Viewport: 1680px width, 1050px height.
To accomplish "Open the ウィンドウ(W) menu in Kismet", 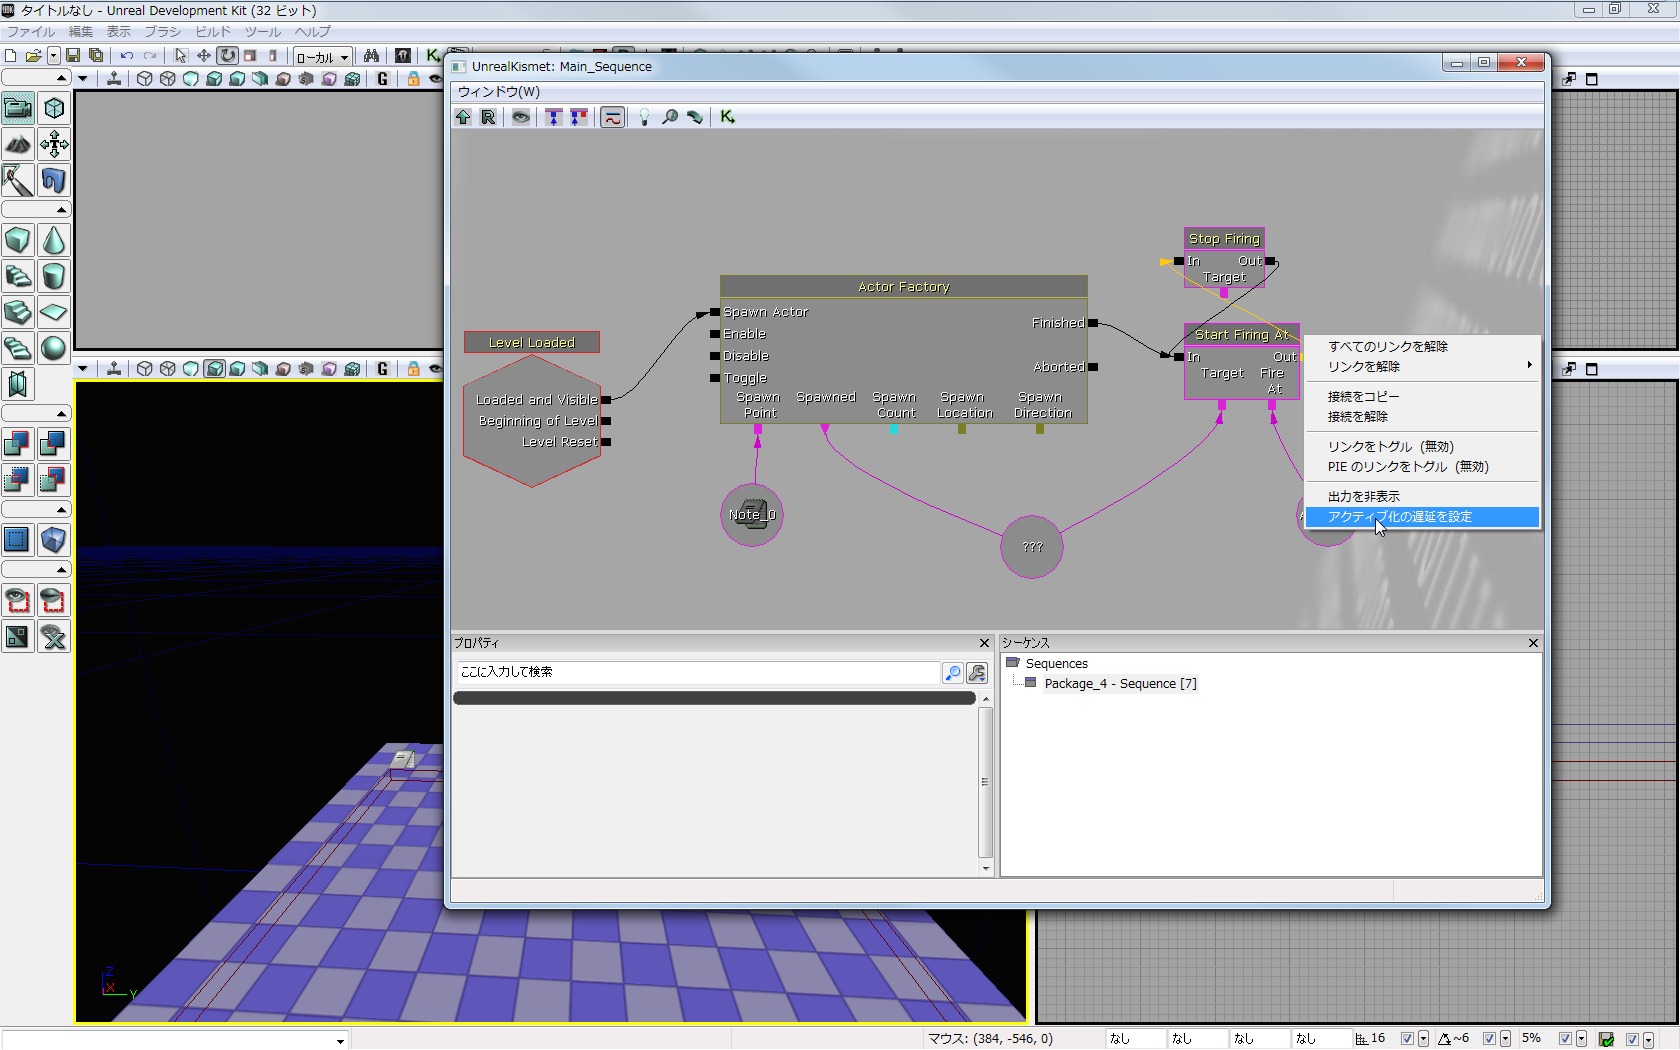I will [499, 91].
